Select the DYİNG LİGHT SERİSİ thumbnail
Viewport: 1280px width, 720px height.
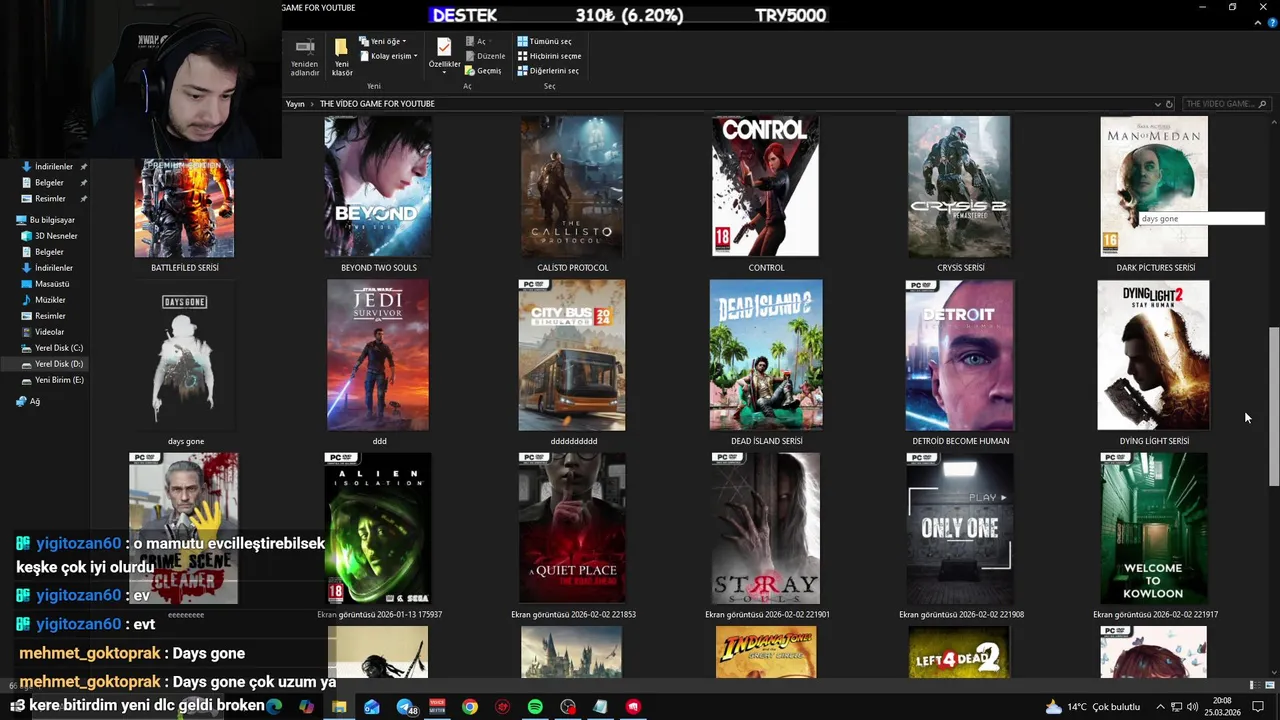click(1153, 355)
